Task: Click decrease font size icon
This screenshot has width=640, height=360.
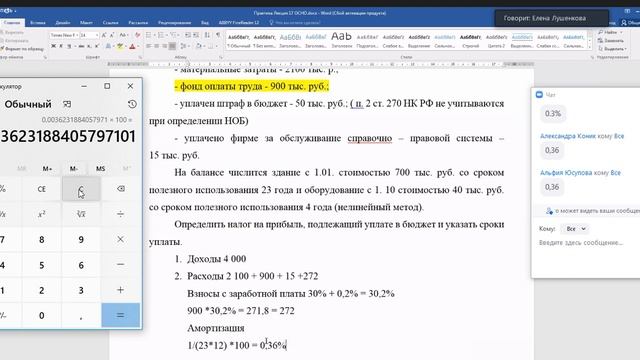Action: point(112,35)
